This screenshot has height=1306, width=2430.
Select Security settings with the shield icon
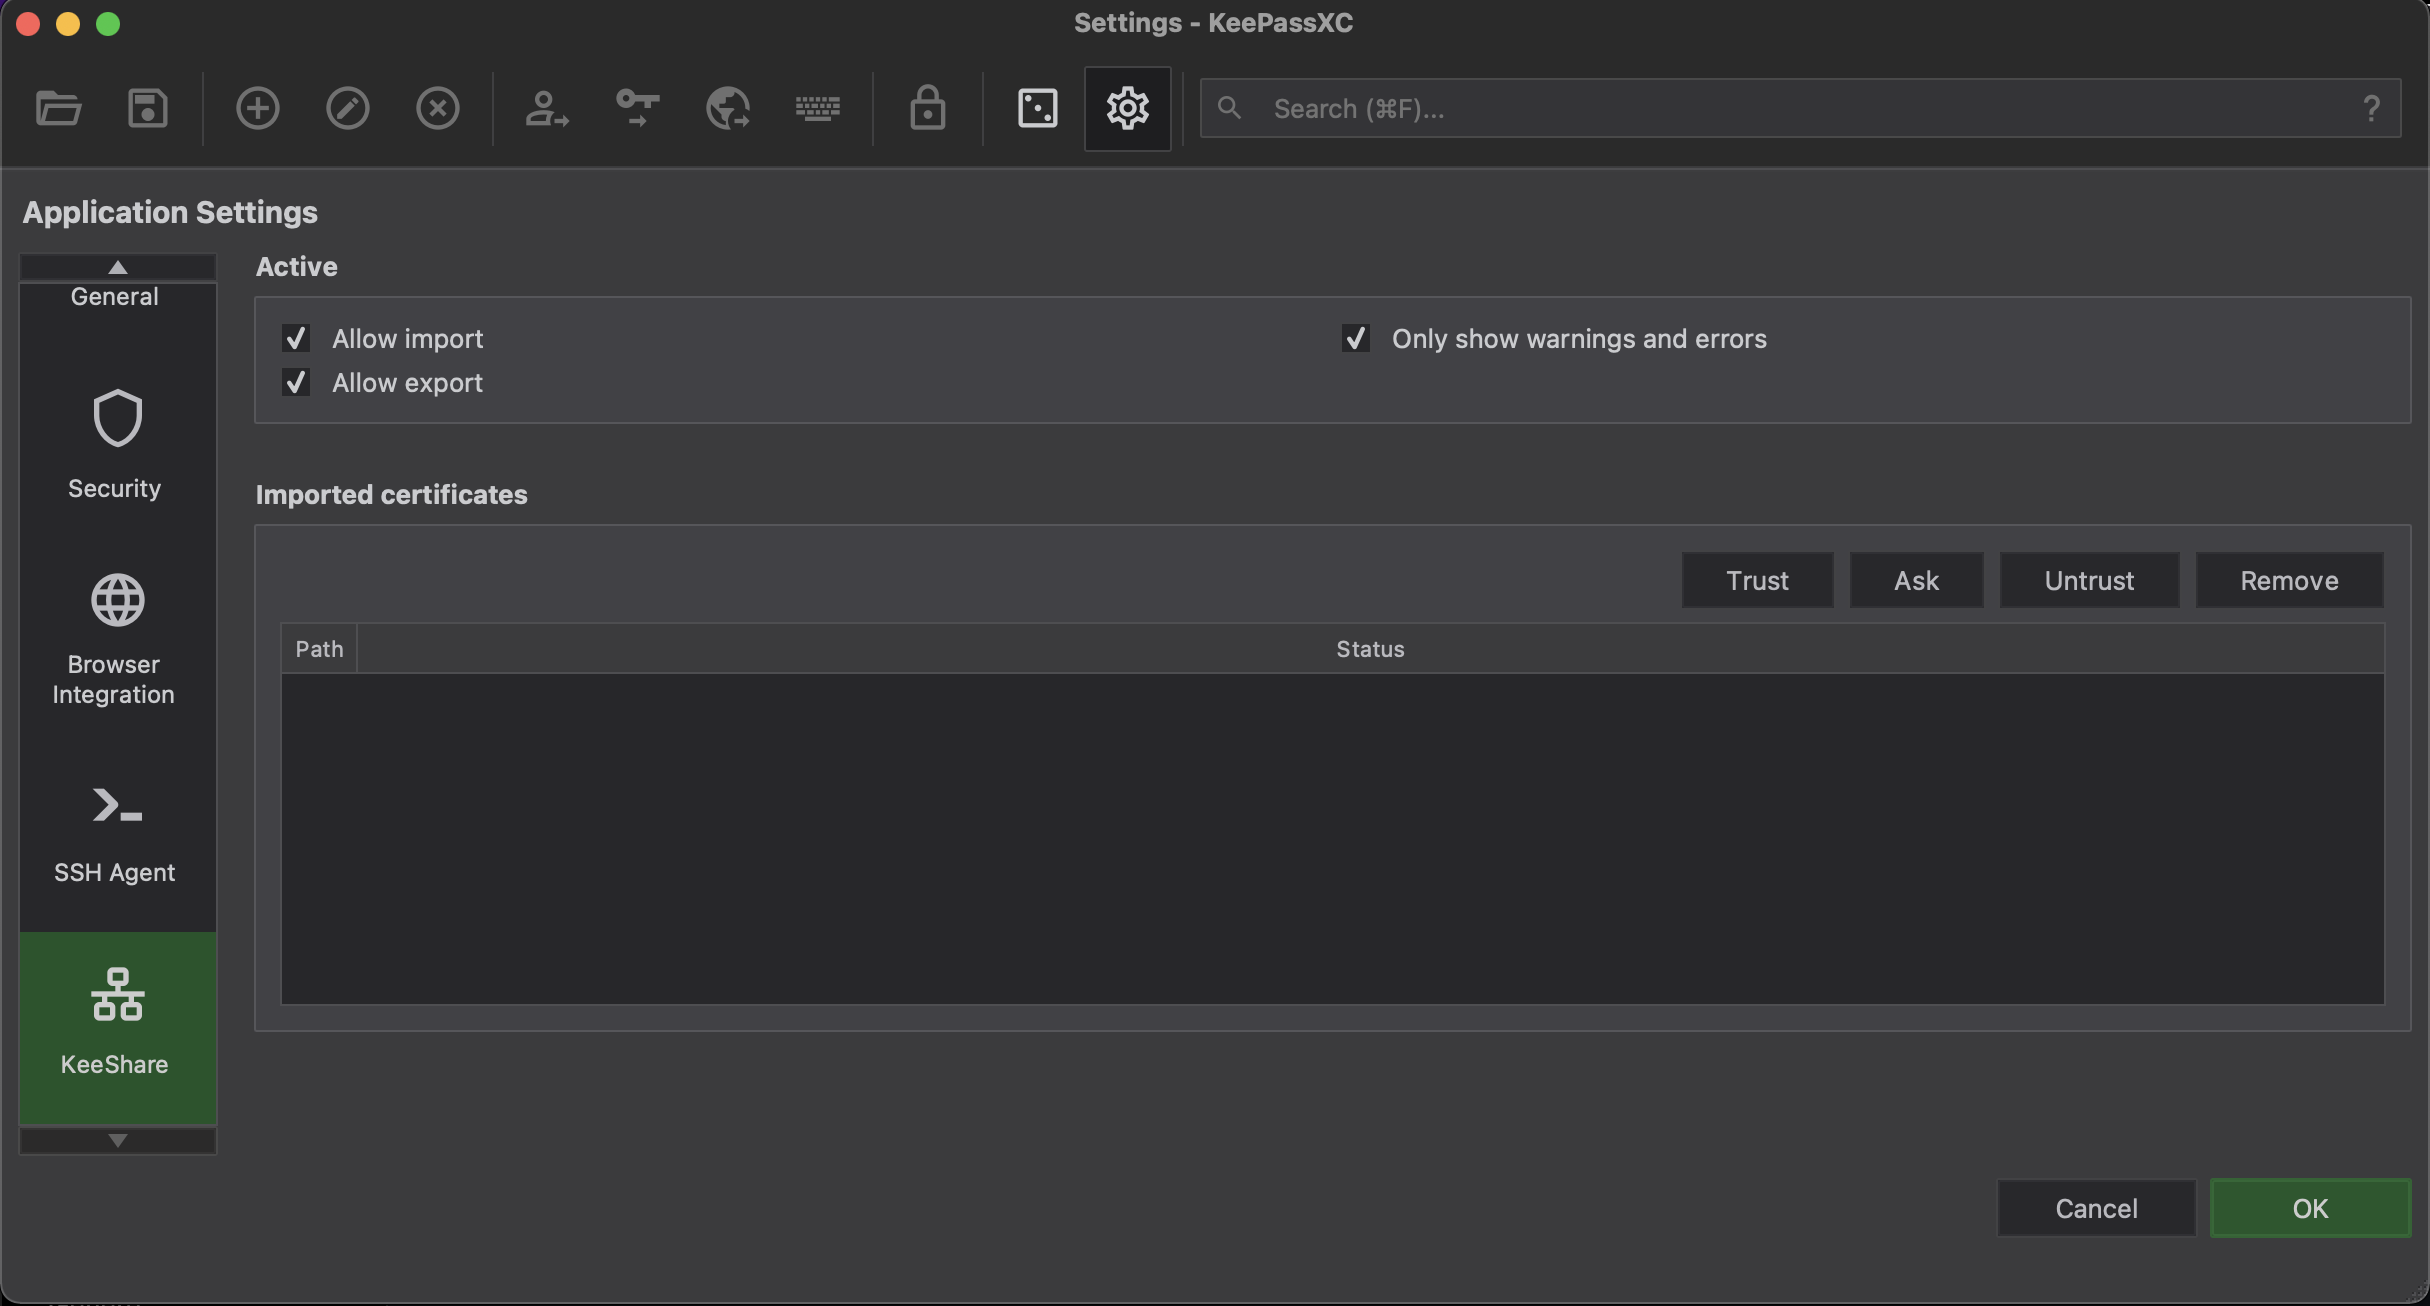point(115,443)
